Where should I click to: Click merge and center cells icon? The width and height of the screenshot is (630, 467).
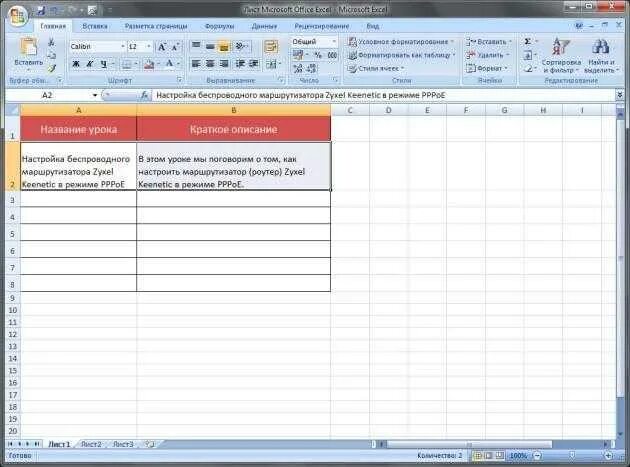tap(271, 64)
